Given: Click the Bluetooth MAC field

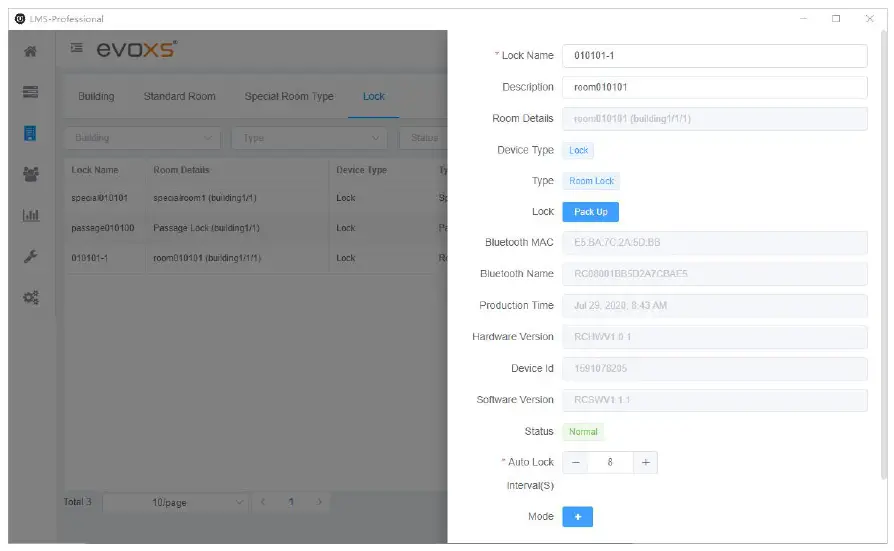Looking at the screenshot, I should [714, 242].
